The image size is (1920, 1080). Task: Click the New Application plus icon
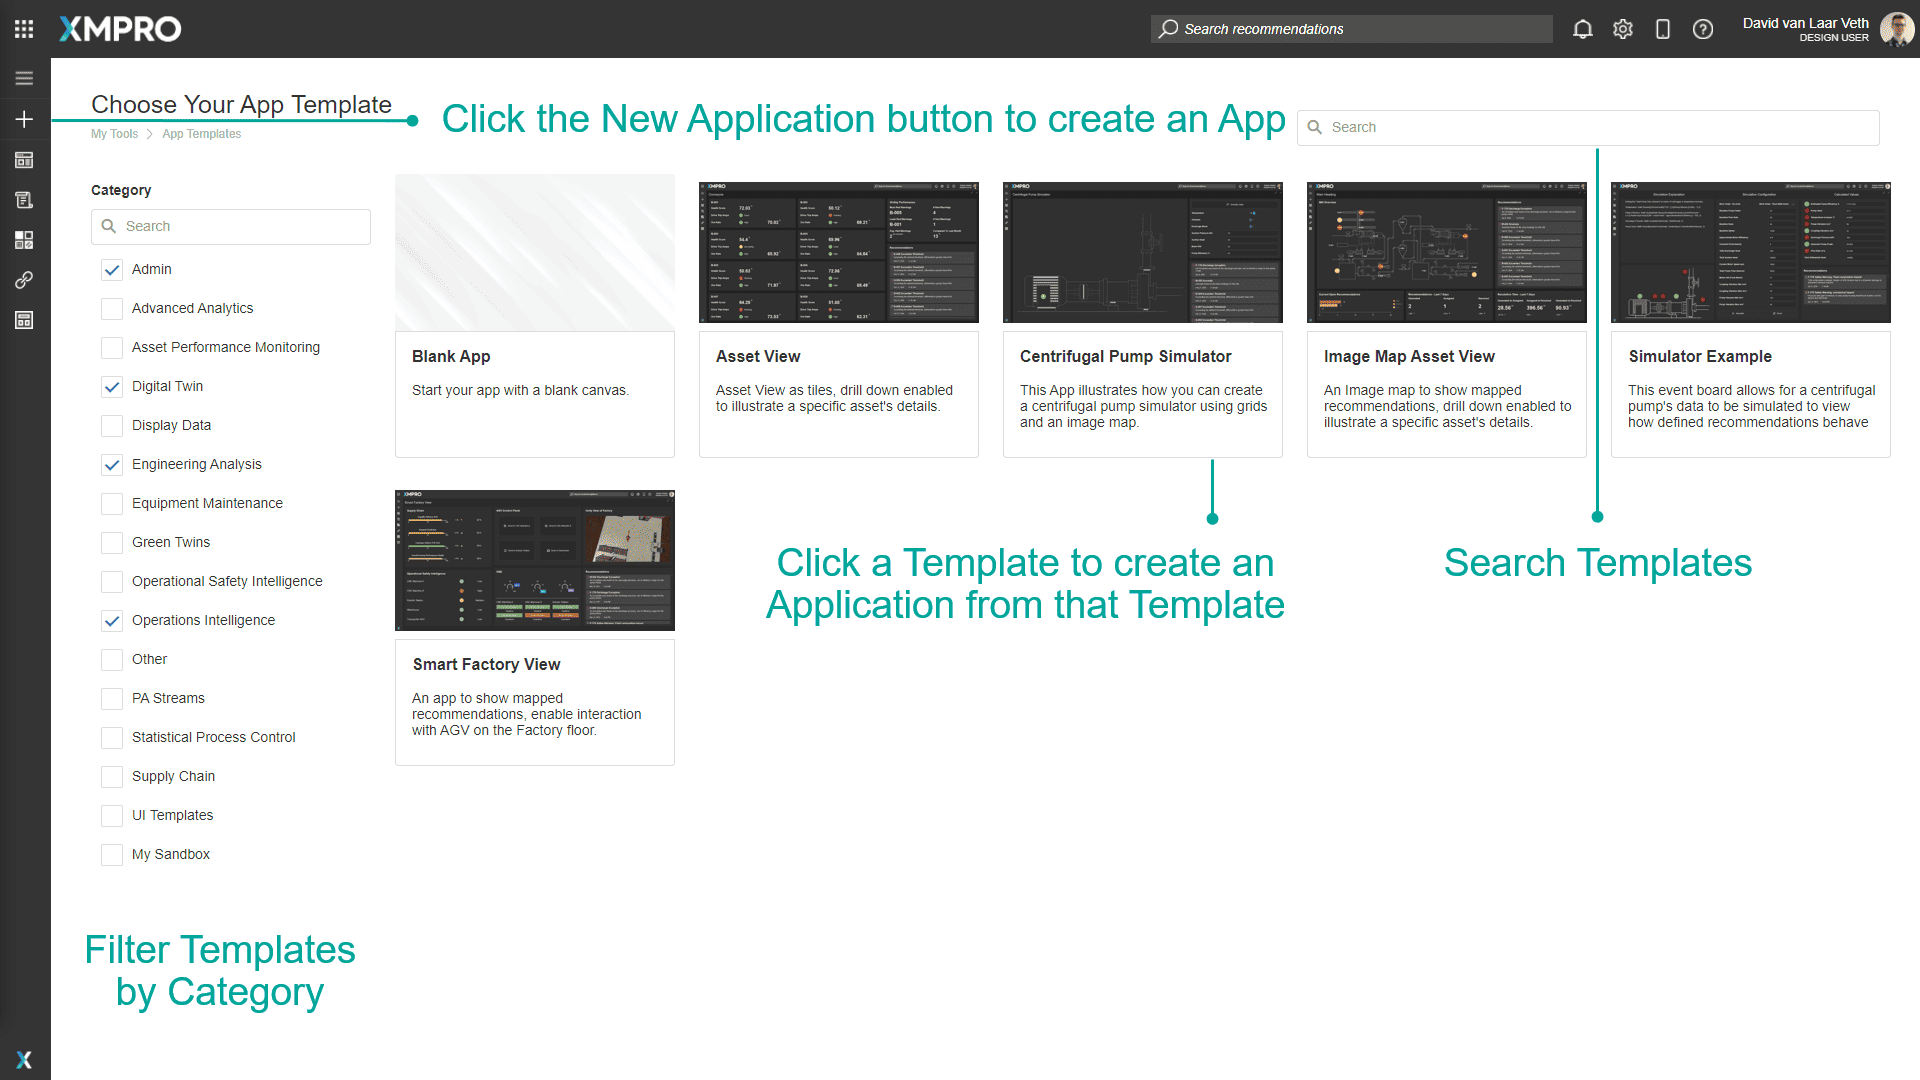23,119
